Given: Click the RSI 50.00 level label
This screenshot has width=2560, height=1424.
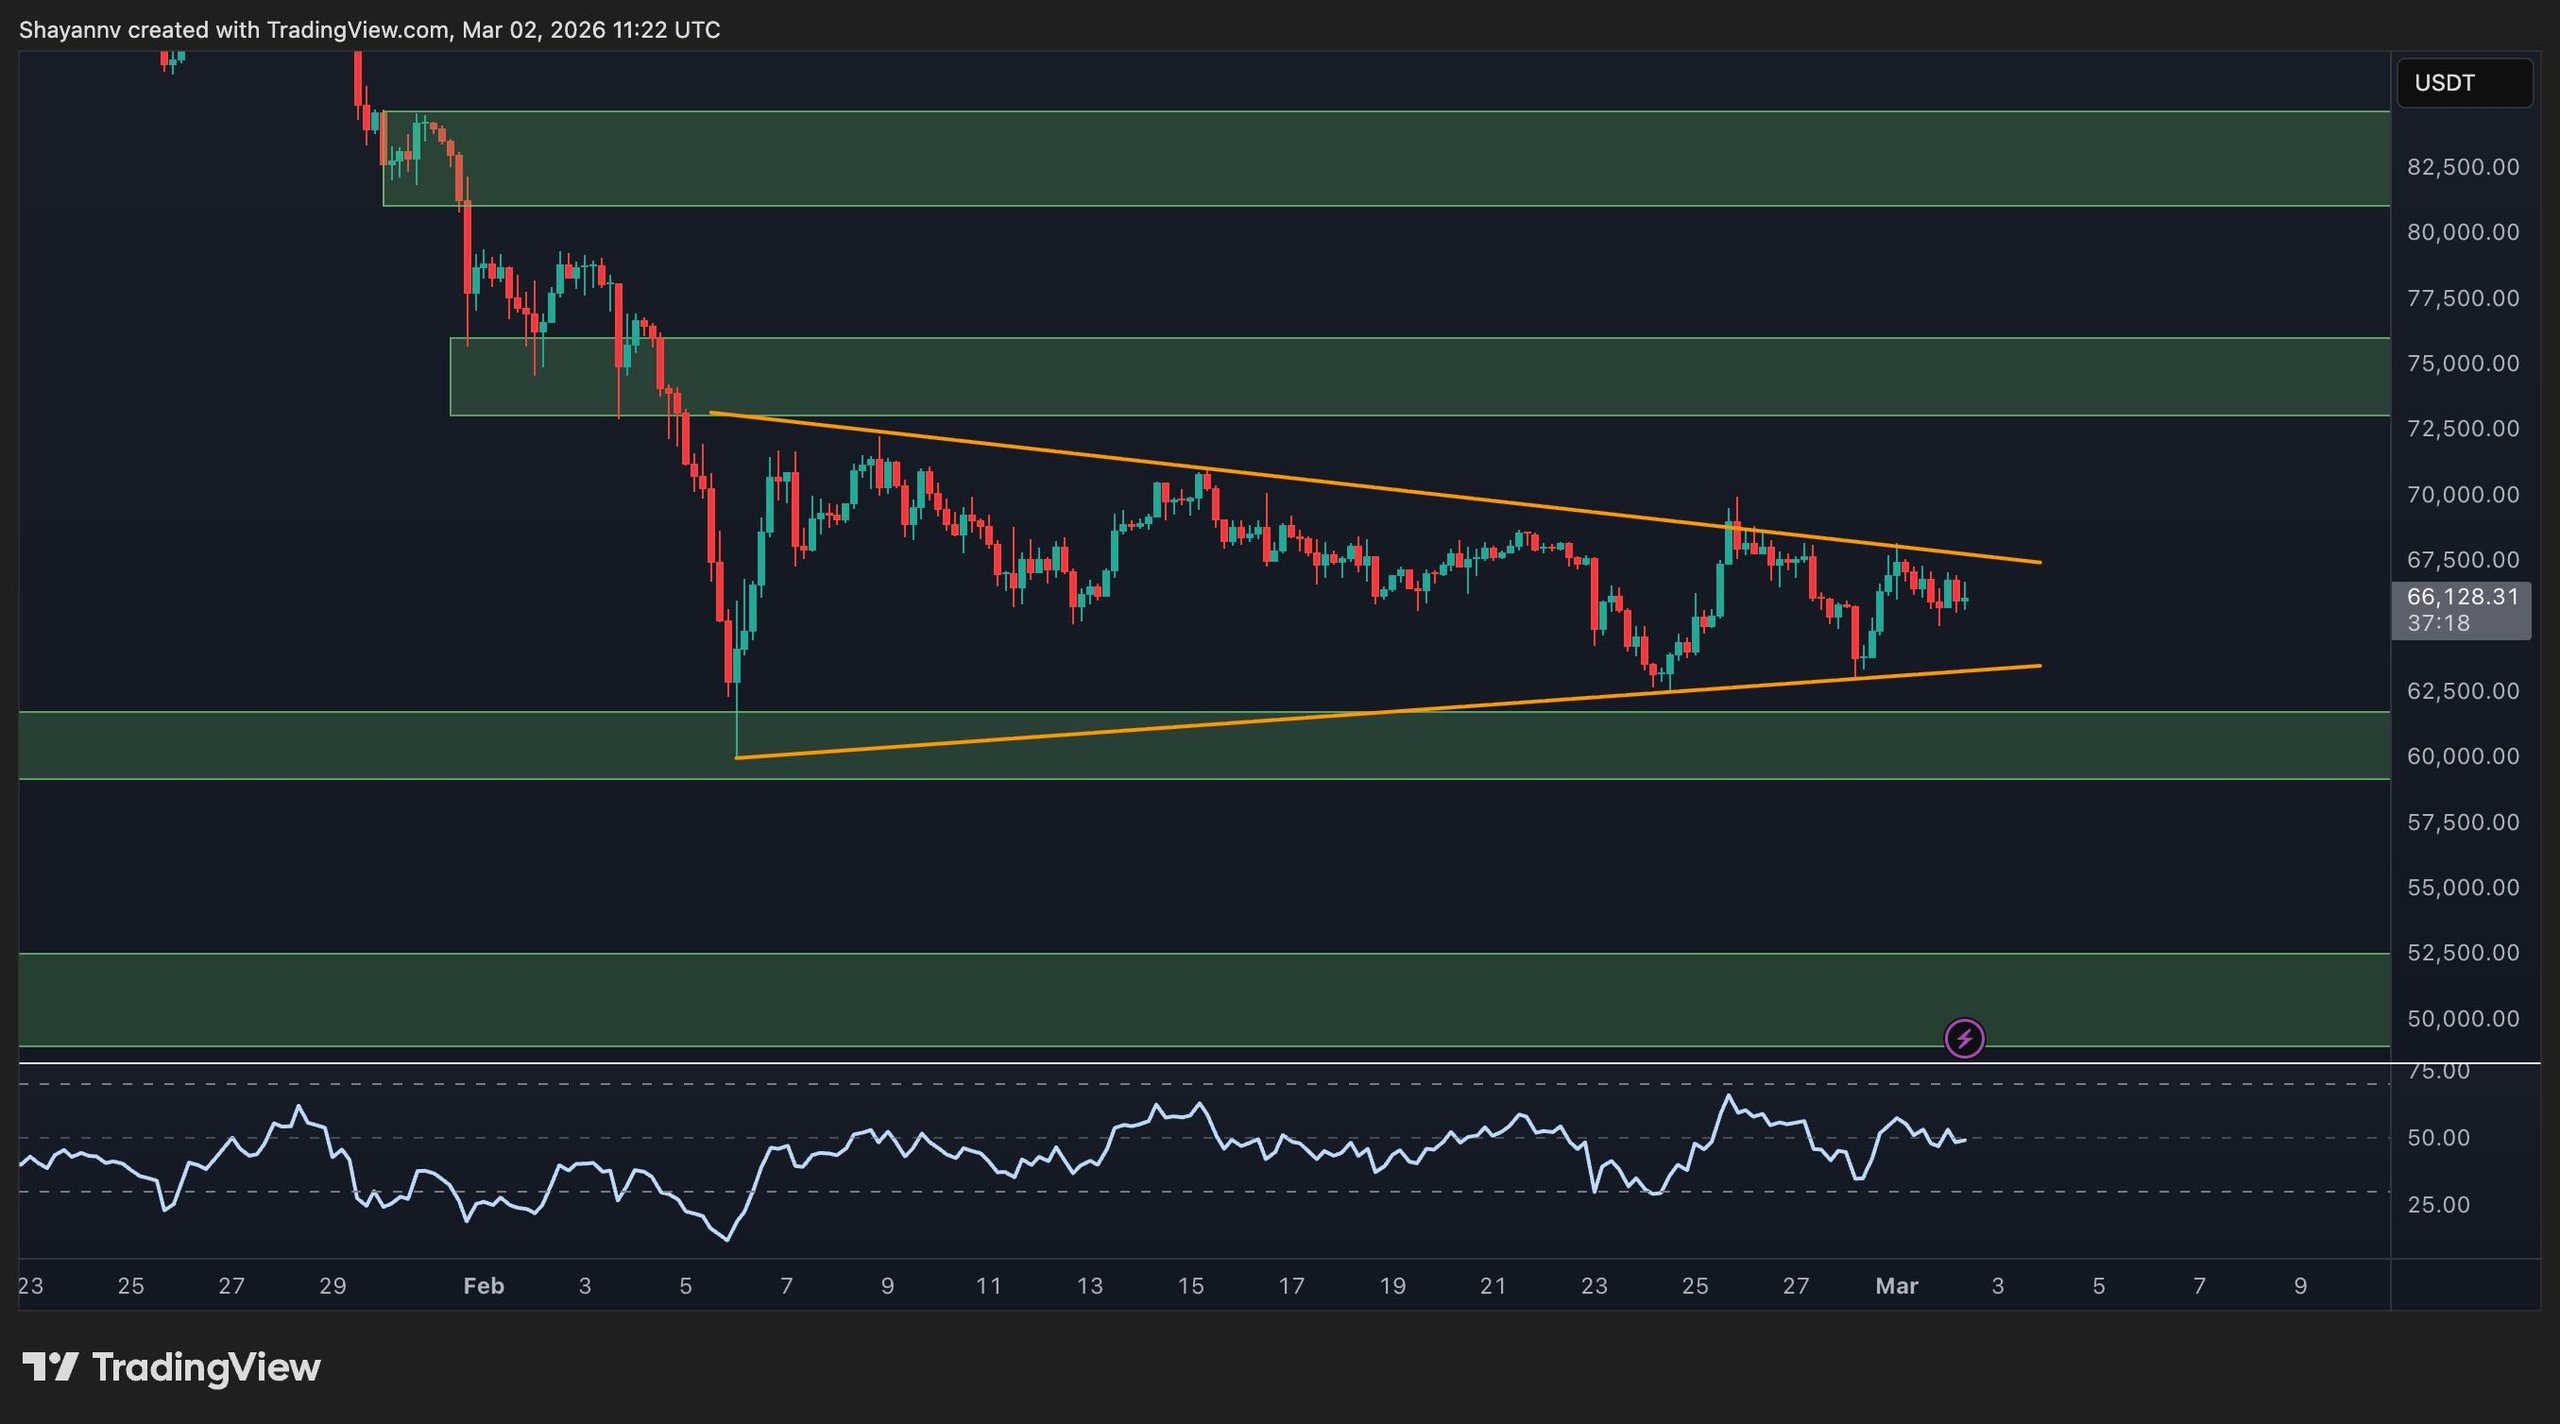Looking at the screenshot, I should [2438, 1138].
